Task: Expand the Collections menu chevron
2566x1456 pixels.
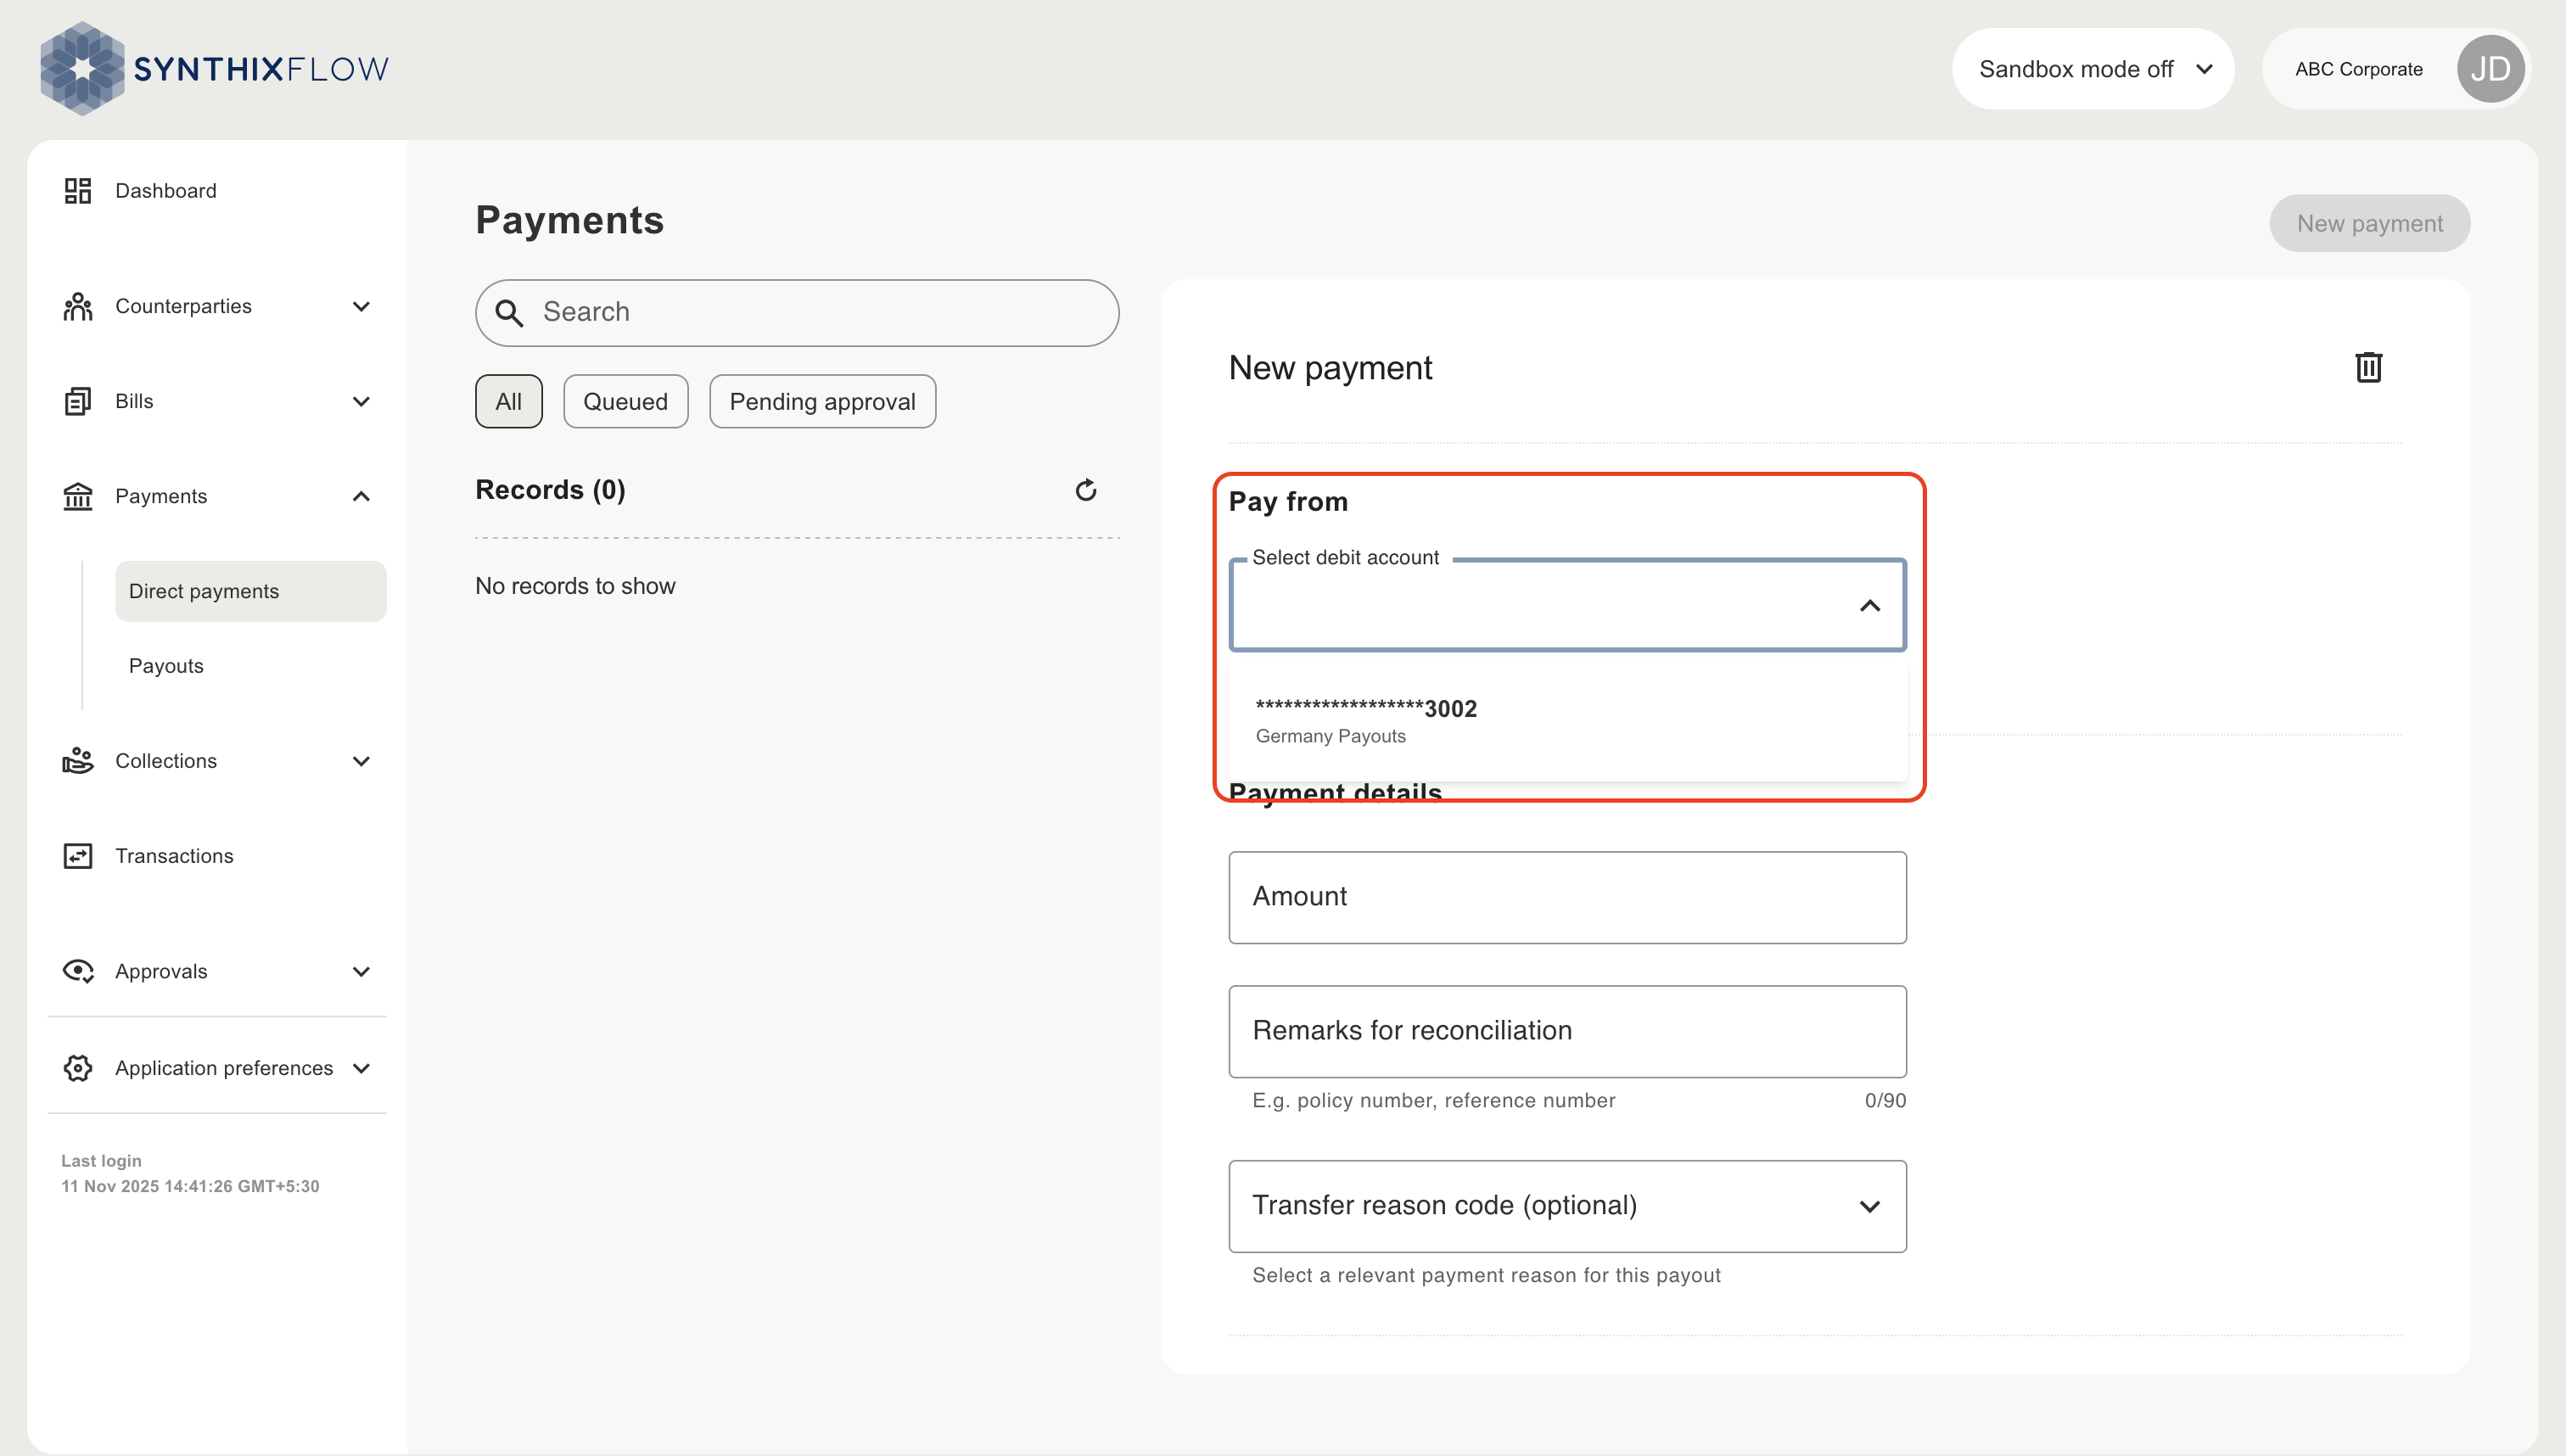Action: pos(361,761)
